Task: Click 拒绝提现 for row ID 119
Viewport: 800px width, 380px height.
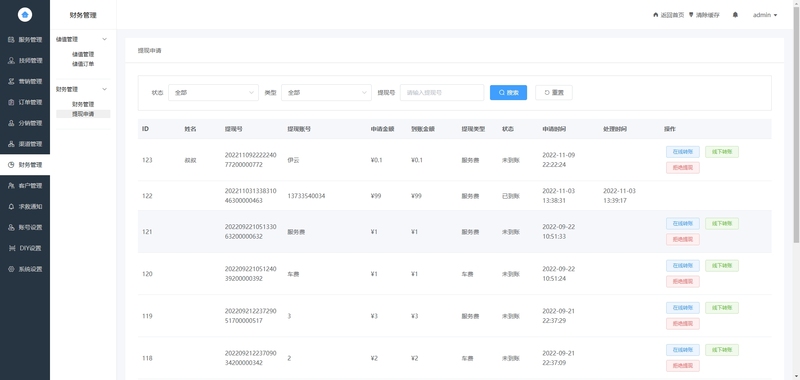Action: 683,324
